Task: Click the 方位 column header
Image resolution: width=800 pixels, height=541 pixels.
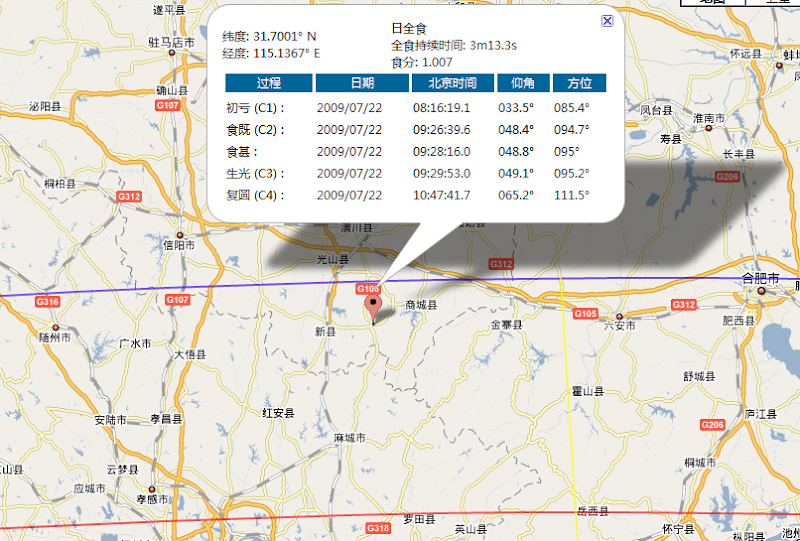Action: pos(580,83)
